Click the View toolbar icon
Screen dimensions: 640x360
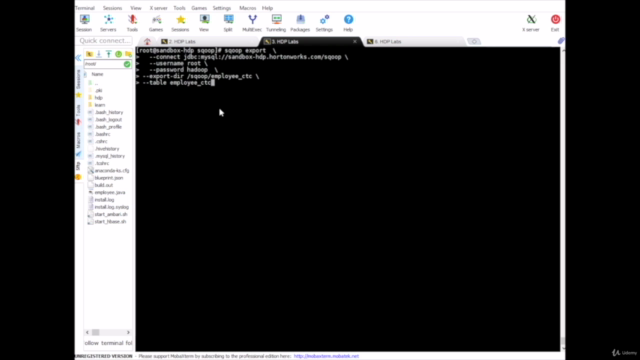coord(204,23)
